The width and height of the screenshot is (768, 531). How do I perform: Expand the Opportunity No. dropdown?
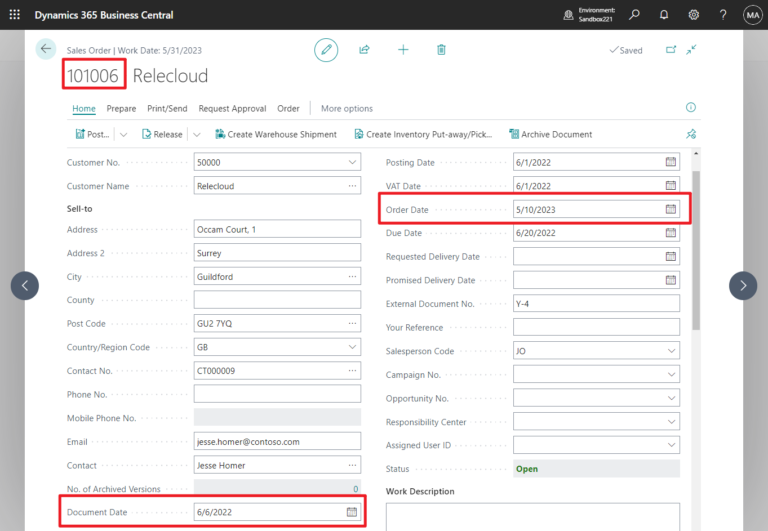point(671,398)
